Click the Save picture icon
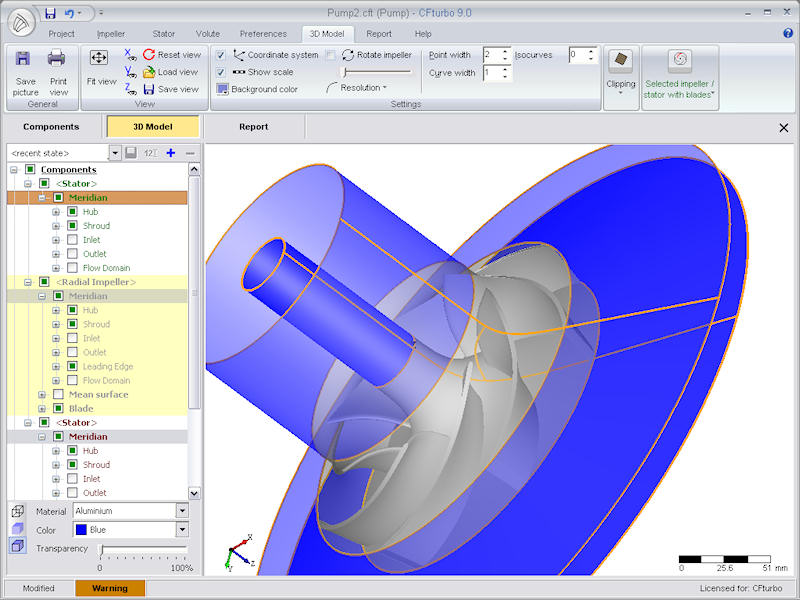 click(23, 59)
